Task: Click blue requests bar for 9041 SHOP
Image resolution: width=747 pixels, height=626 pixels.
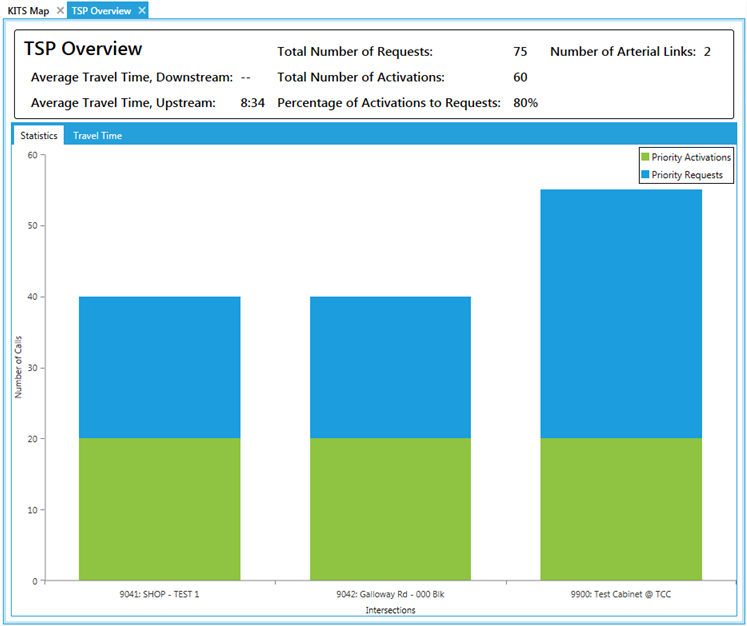Action: [159, 366]
